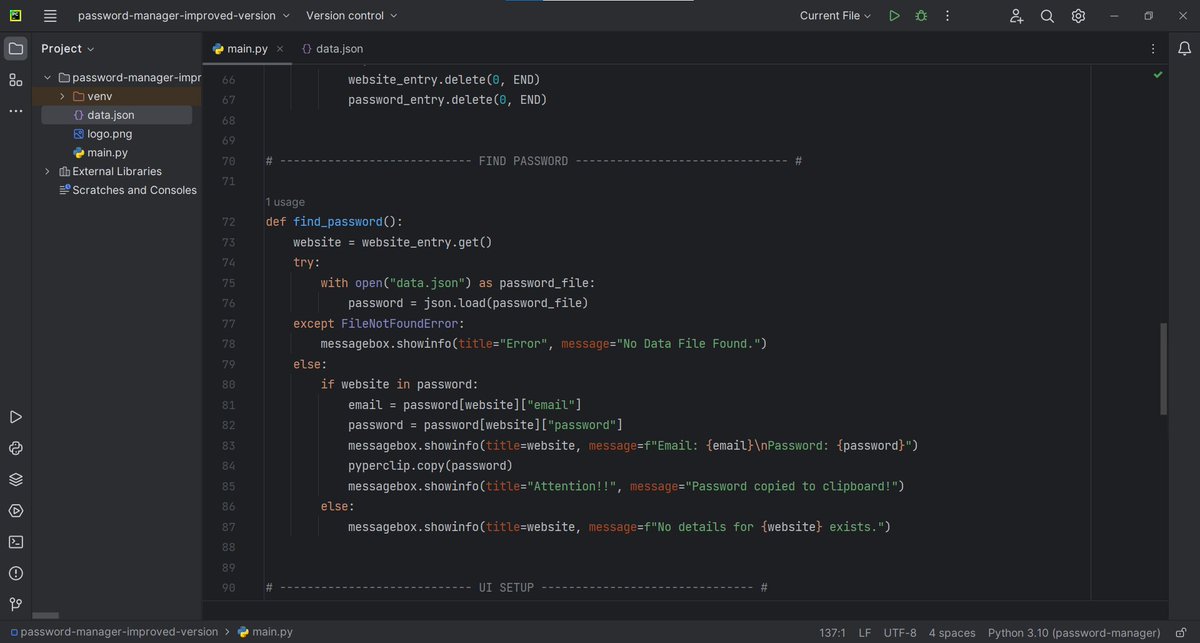Screen dimensions: 1200x643
Task: Click line number 72 in the gutter
Action: [228, 222]
